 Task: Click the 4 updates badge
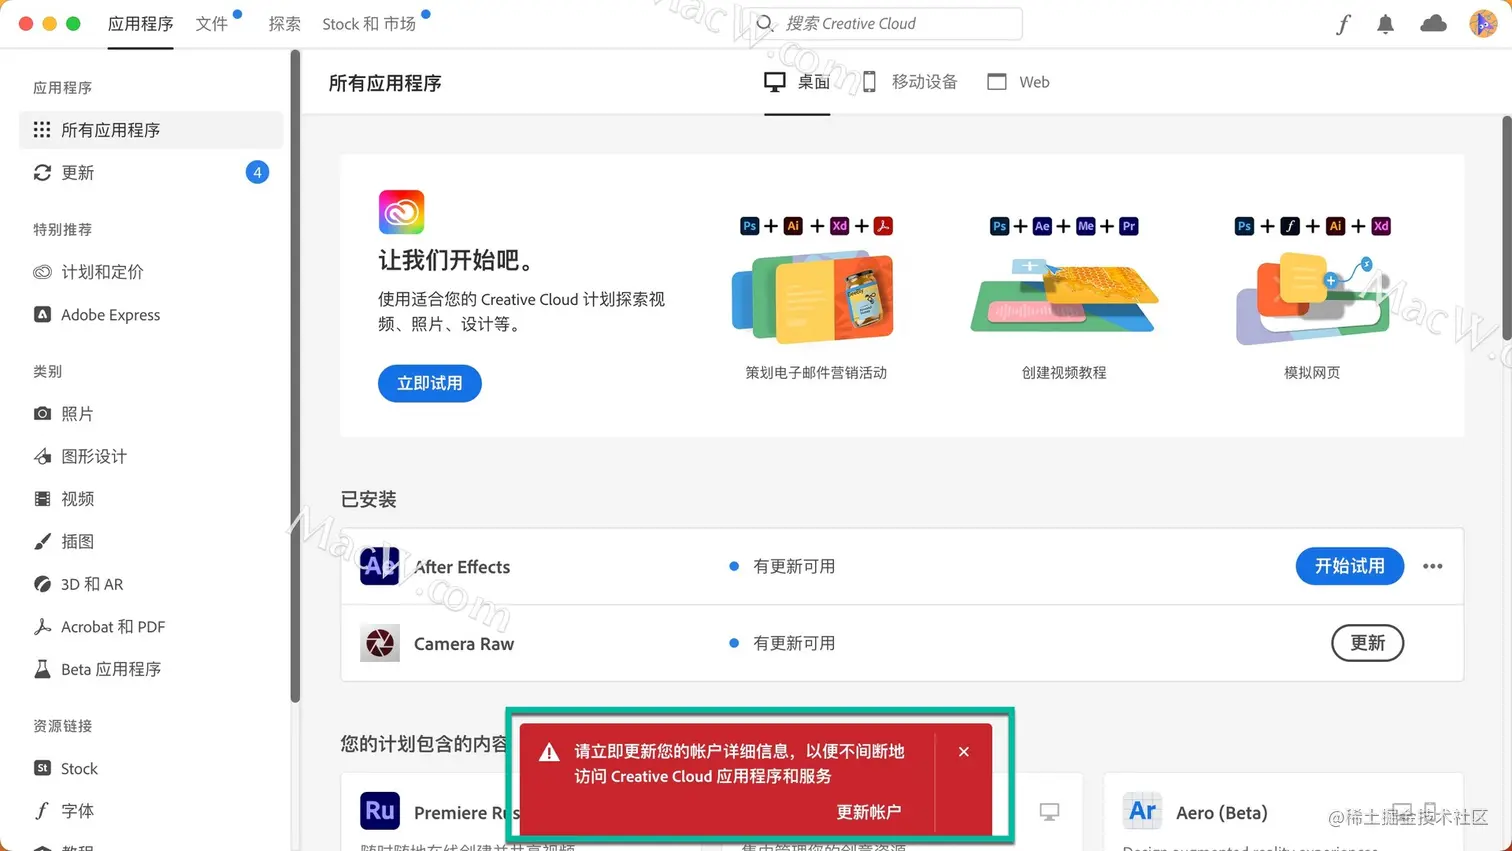(257, 172)
